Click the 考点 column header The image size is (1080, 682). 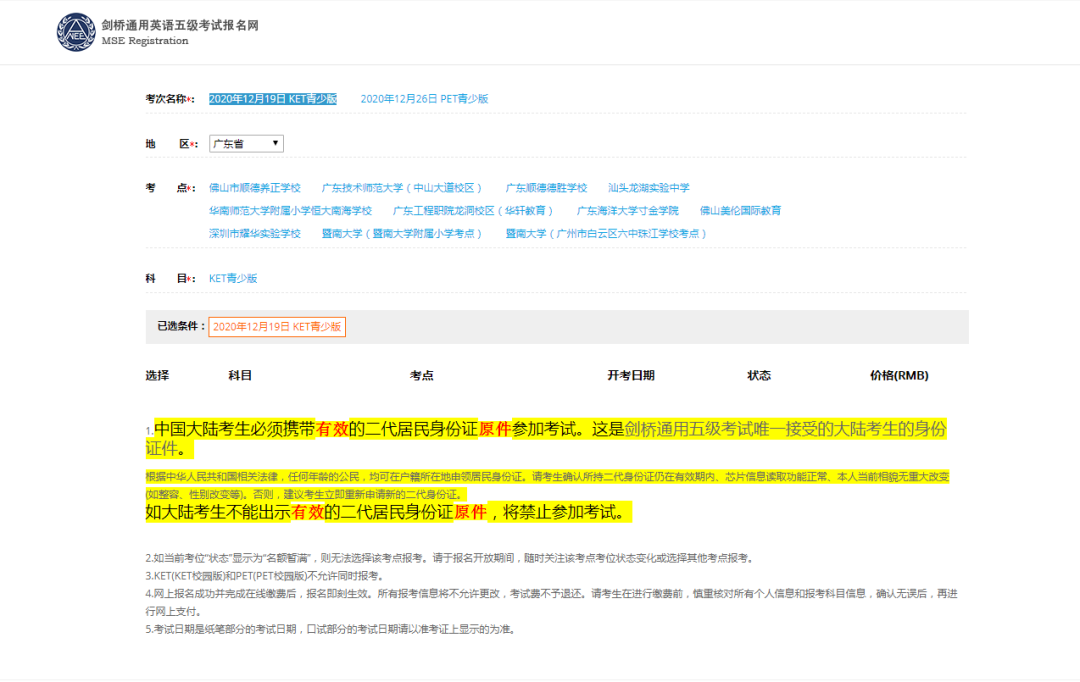click(422, 375)
